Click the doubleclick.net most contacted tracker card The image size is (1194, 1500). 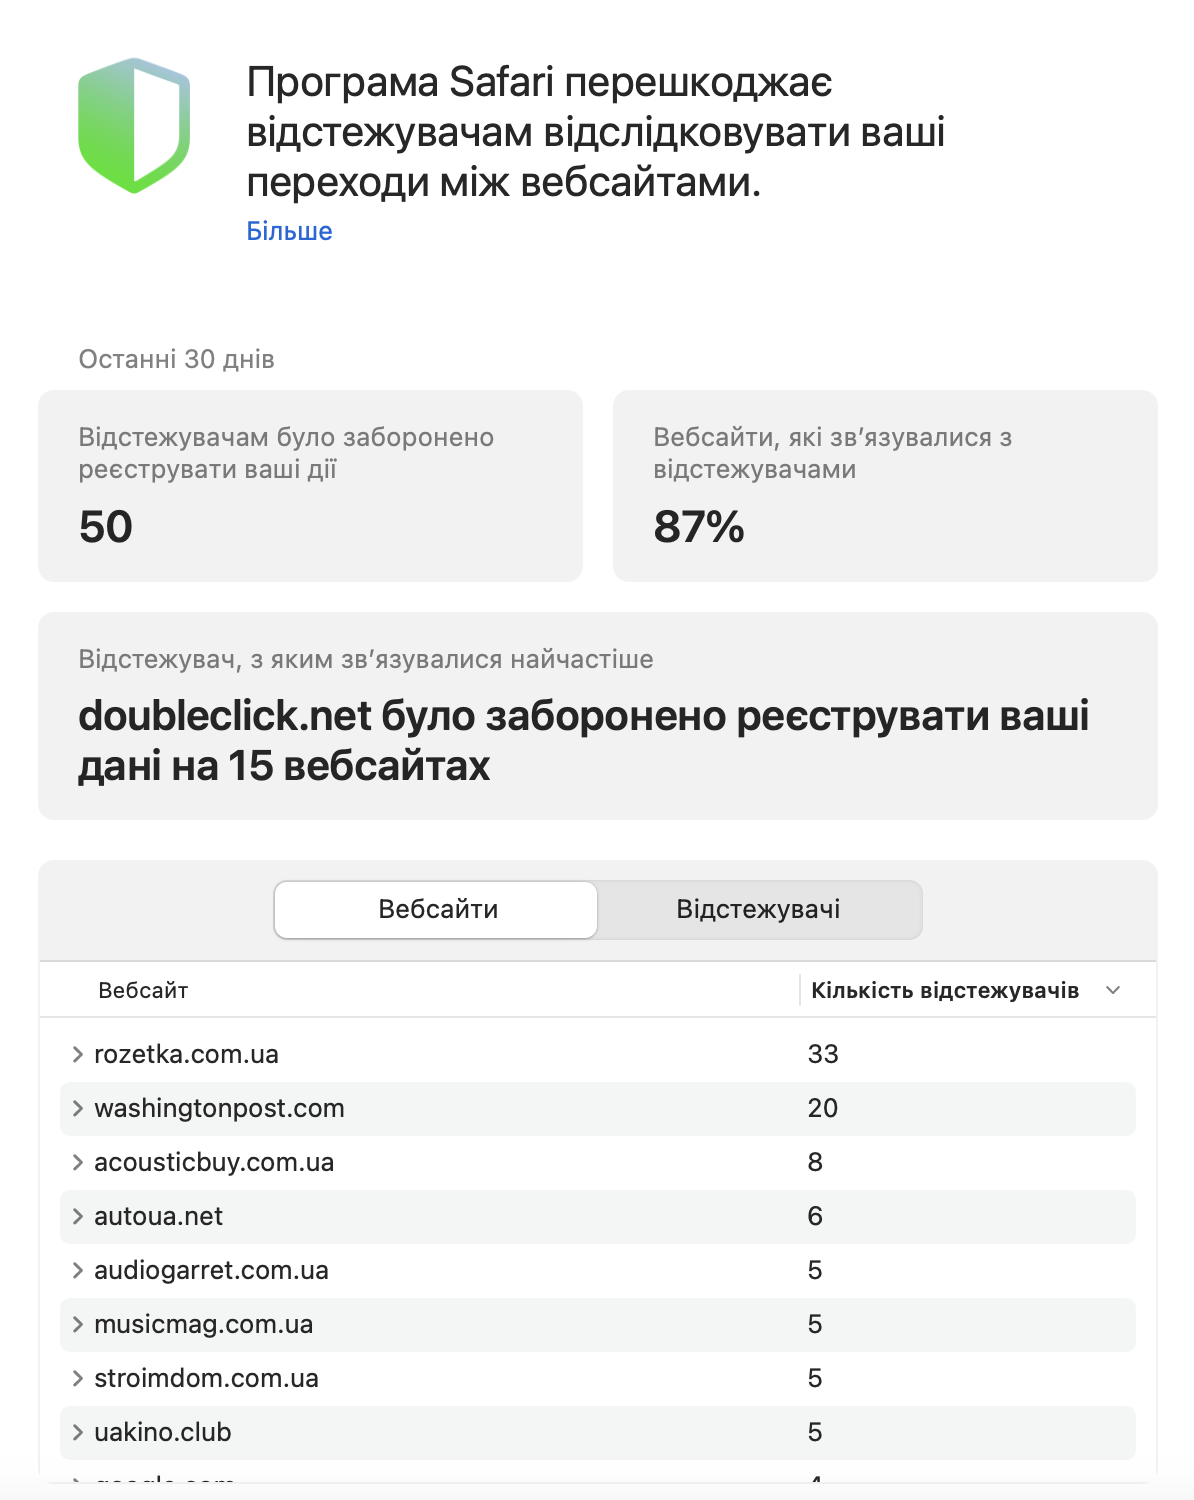(597, 716)
